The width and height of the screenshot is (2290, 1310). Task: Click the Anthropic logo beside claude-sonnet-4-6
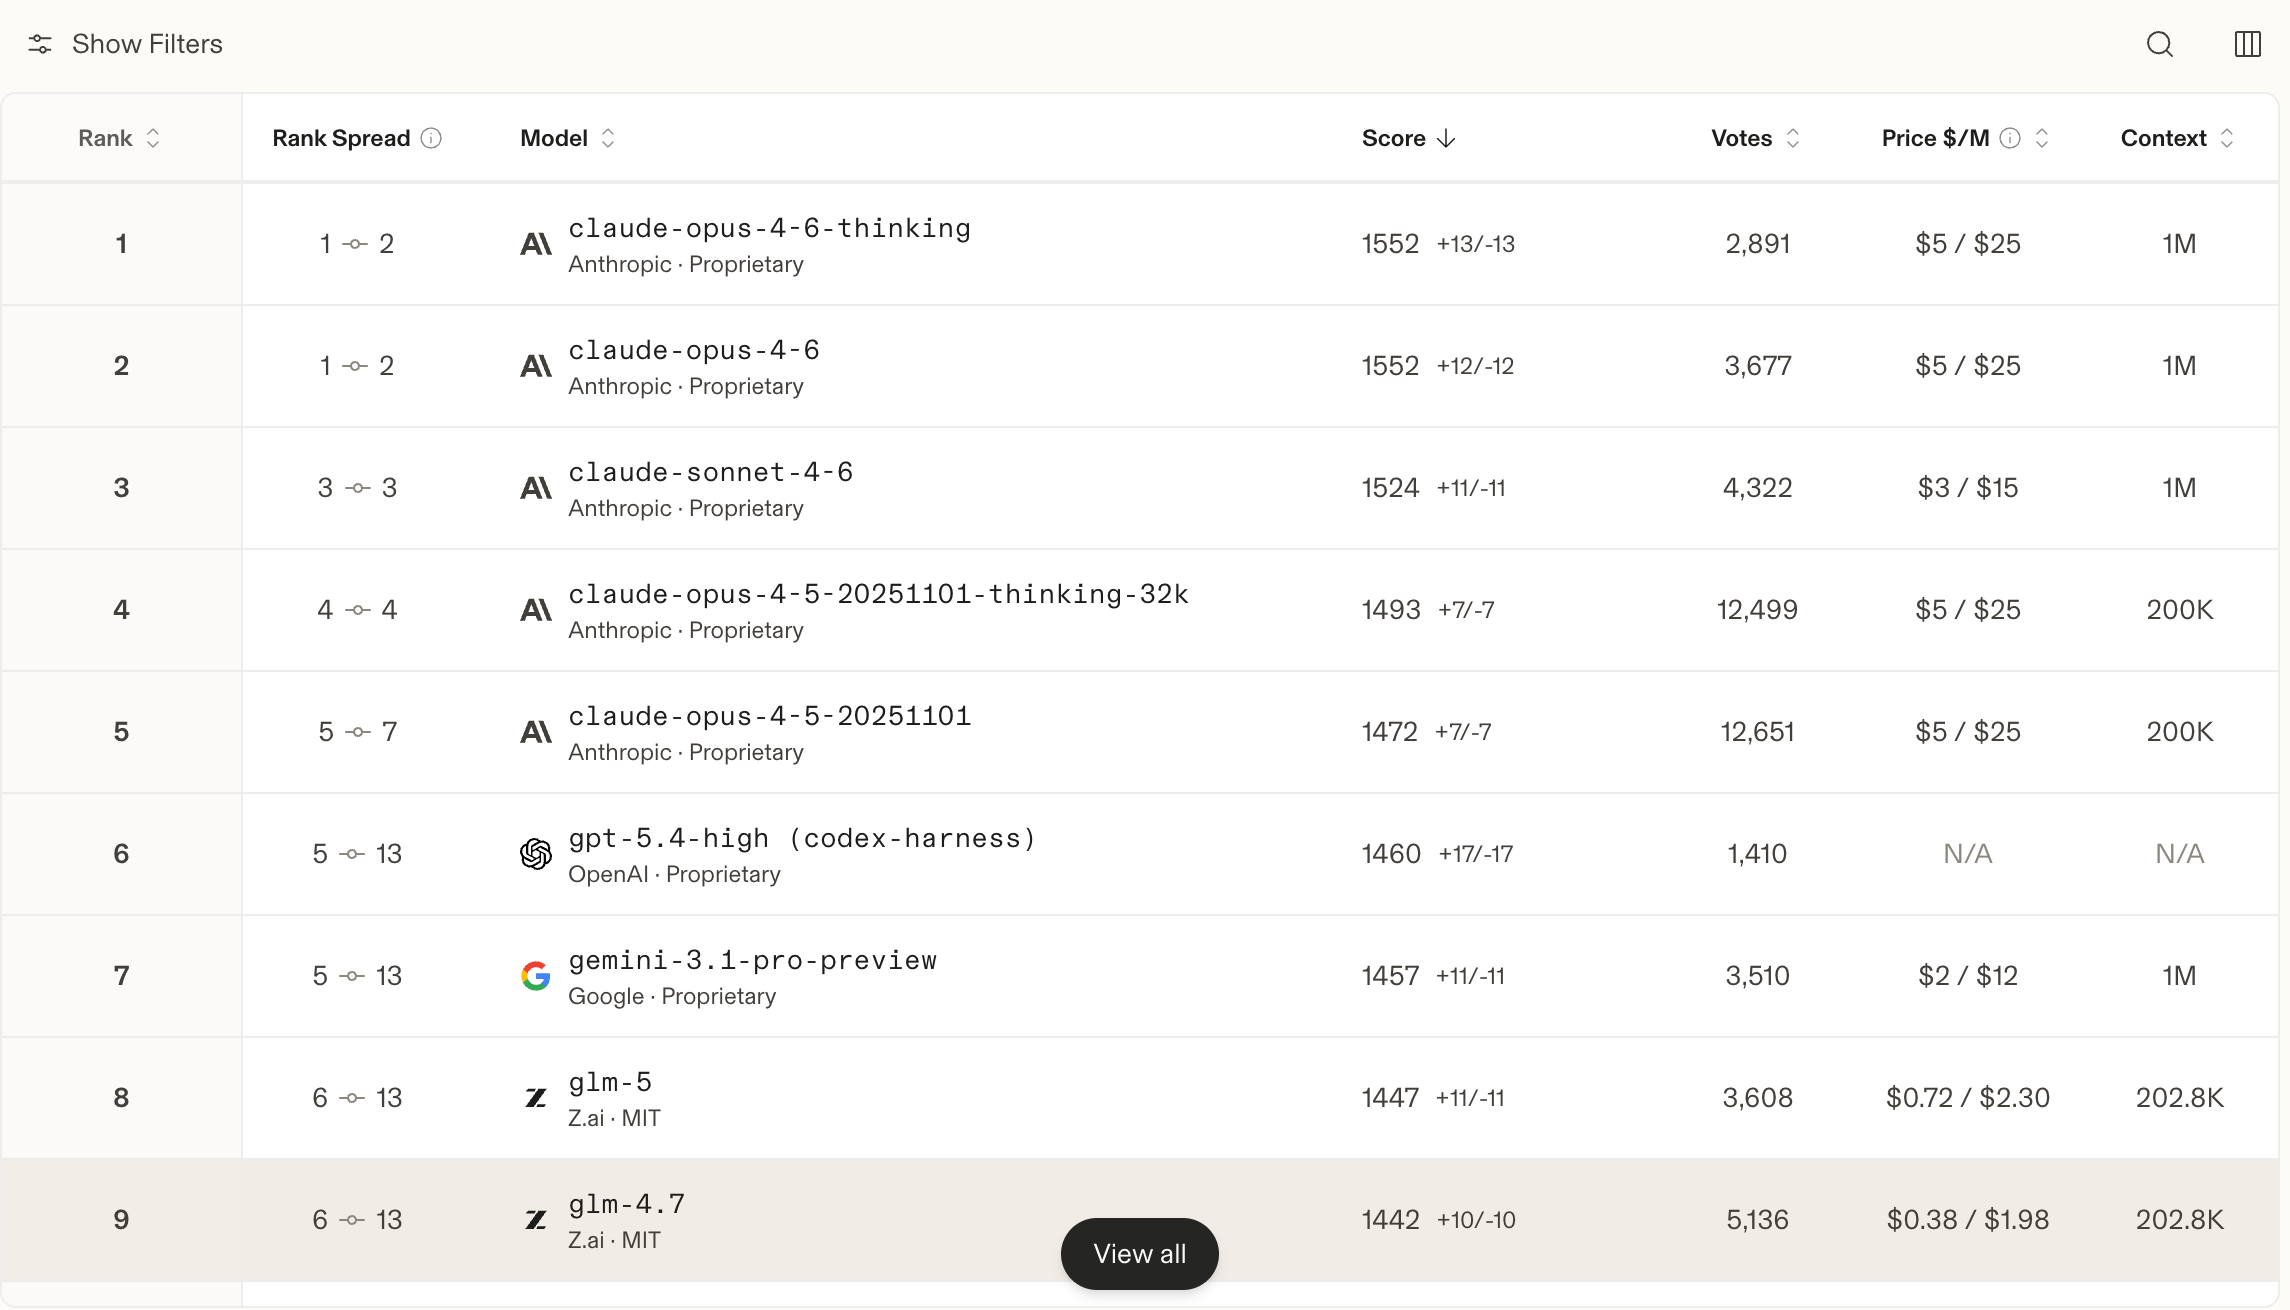coord(536,488)
